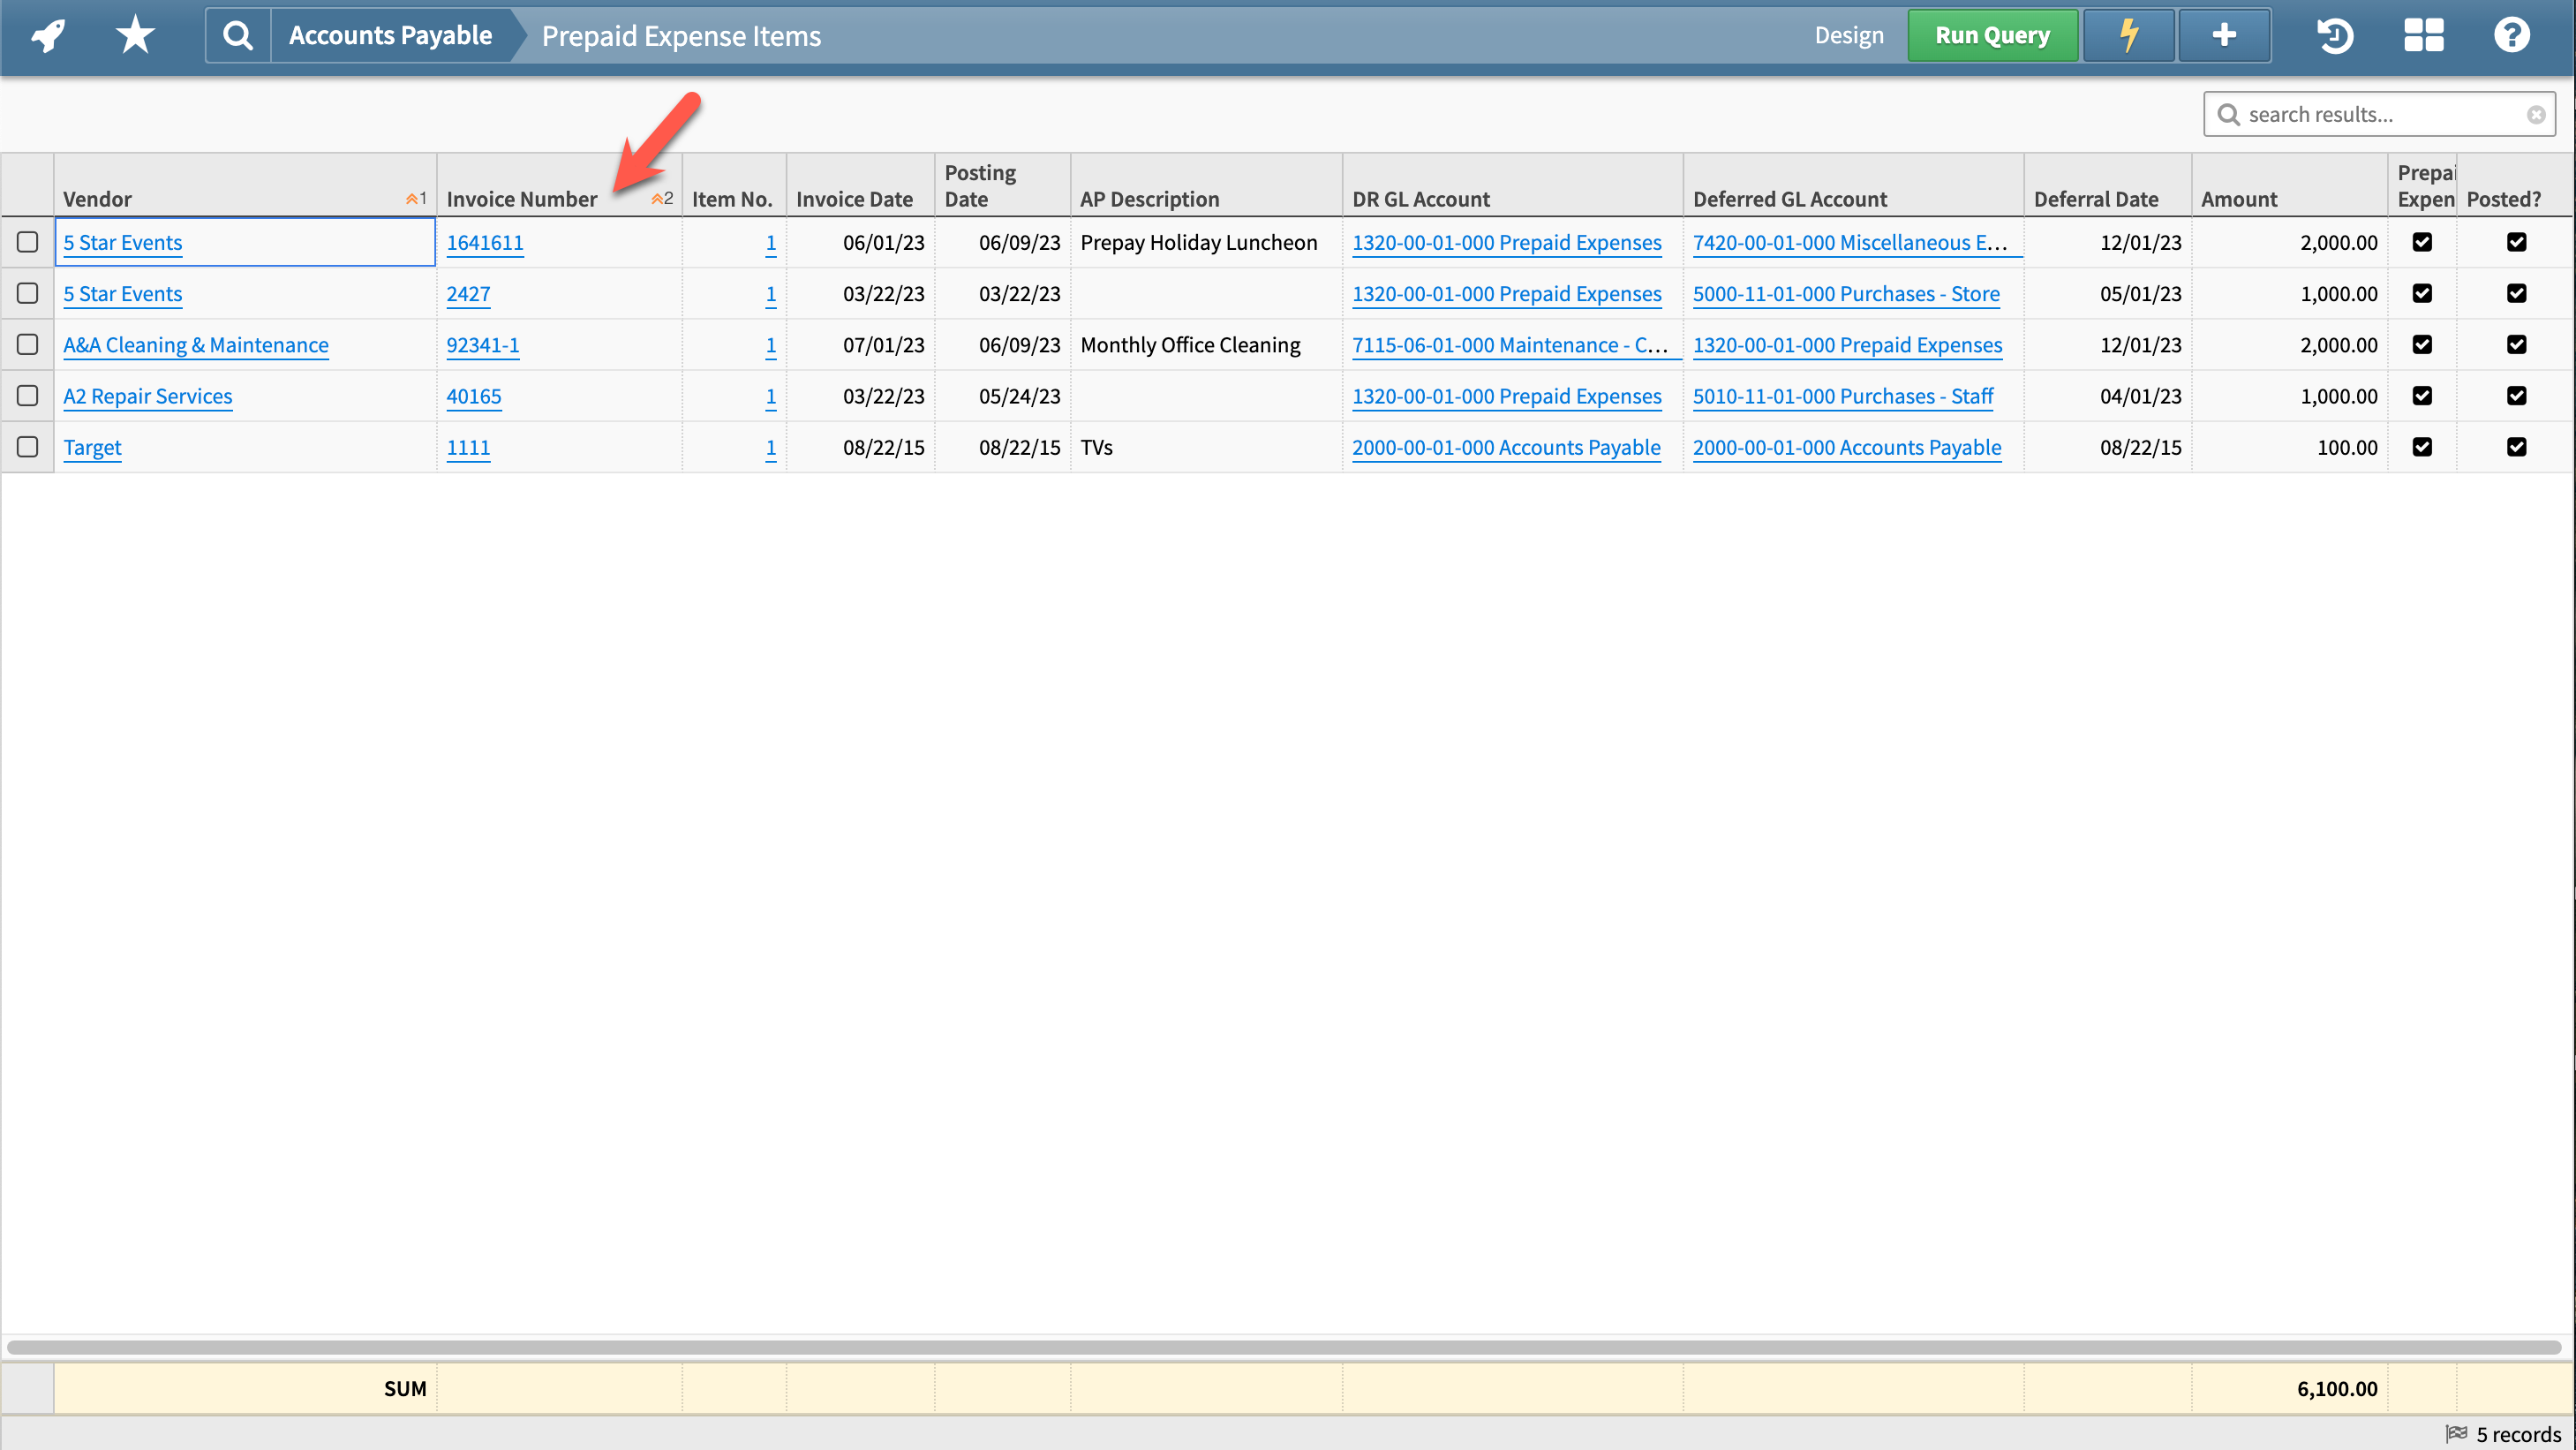Viewport: 2576px width, 1450px height.
Task: Click inside the search results field
Action: click(2380, 113)
